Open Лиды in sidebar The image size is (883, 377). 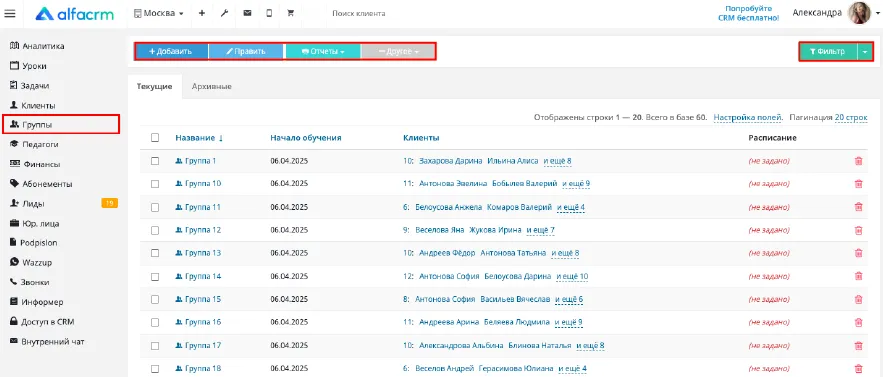[x=28, y=203]
